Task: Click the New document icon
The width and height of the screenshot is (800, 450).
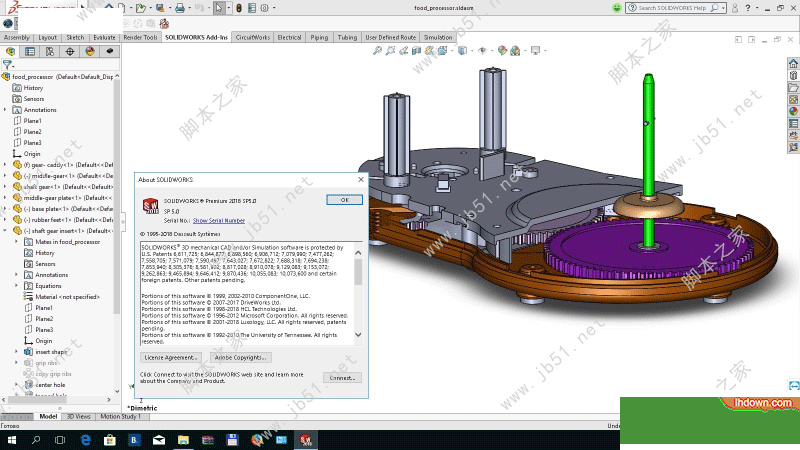Action: 121,8
